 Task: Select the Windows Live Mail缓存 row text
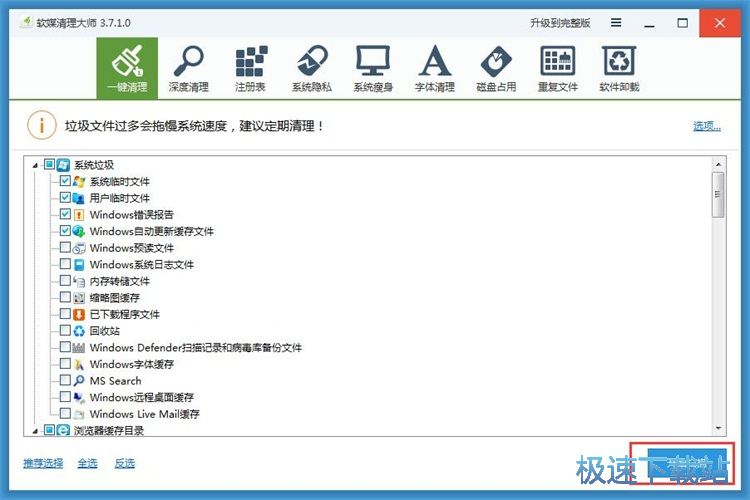(144, 414)
